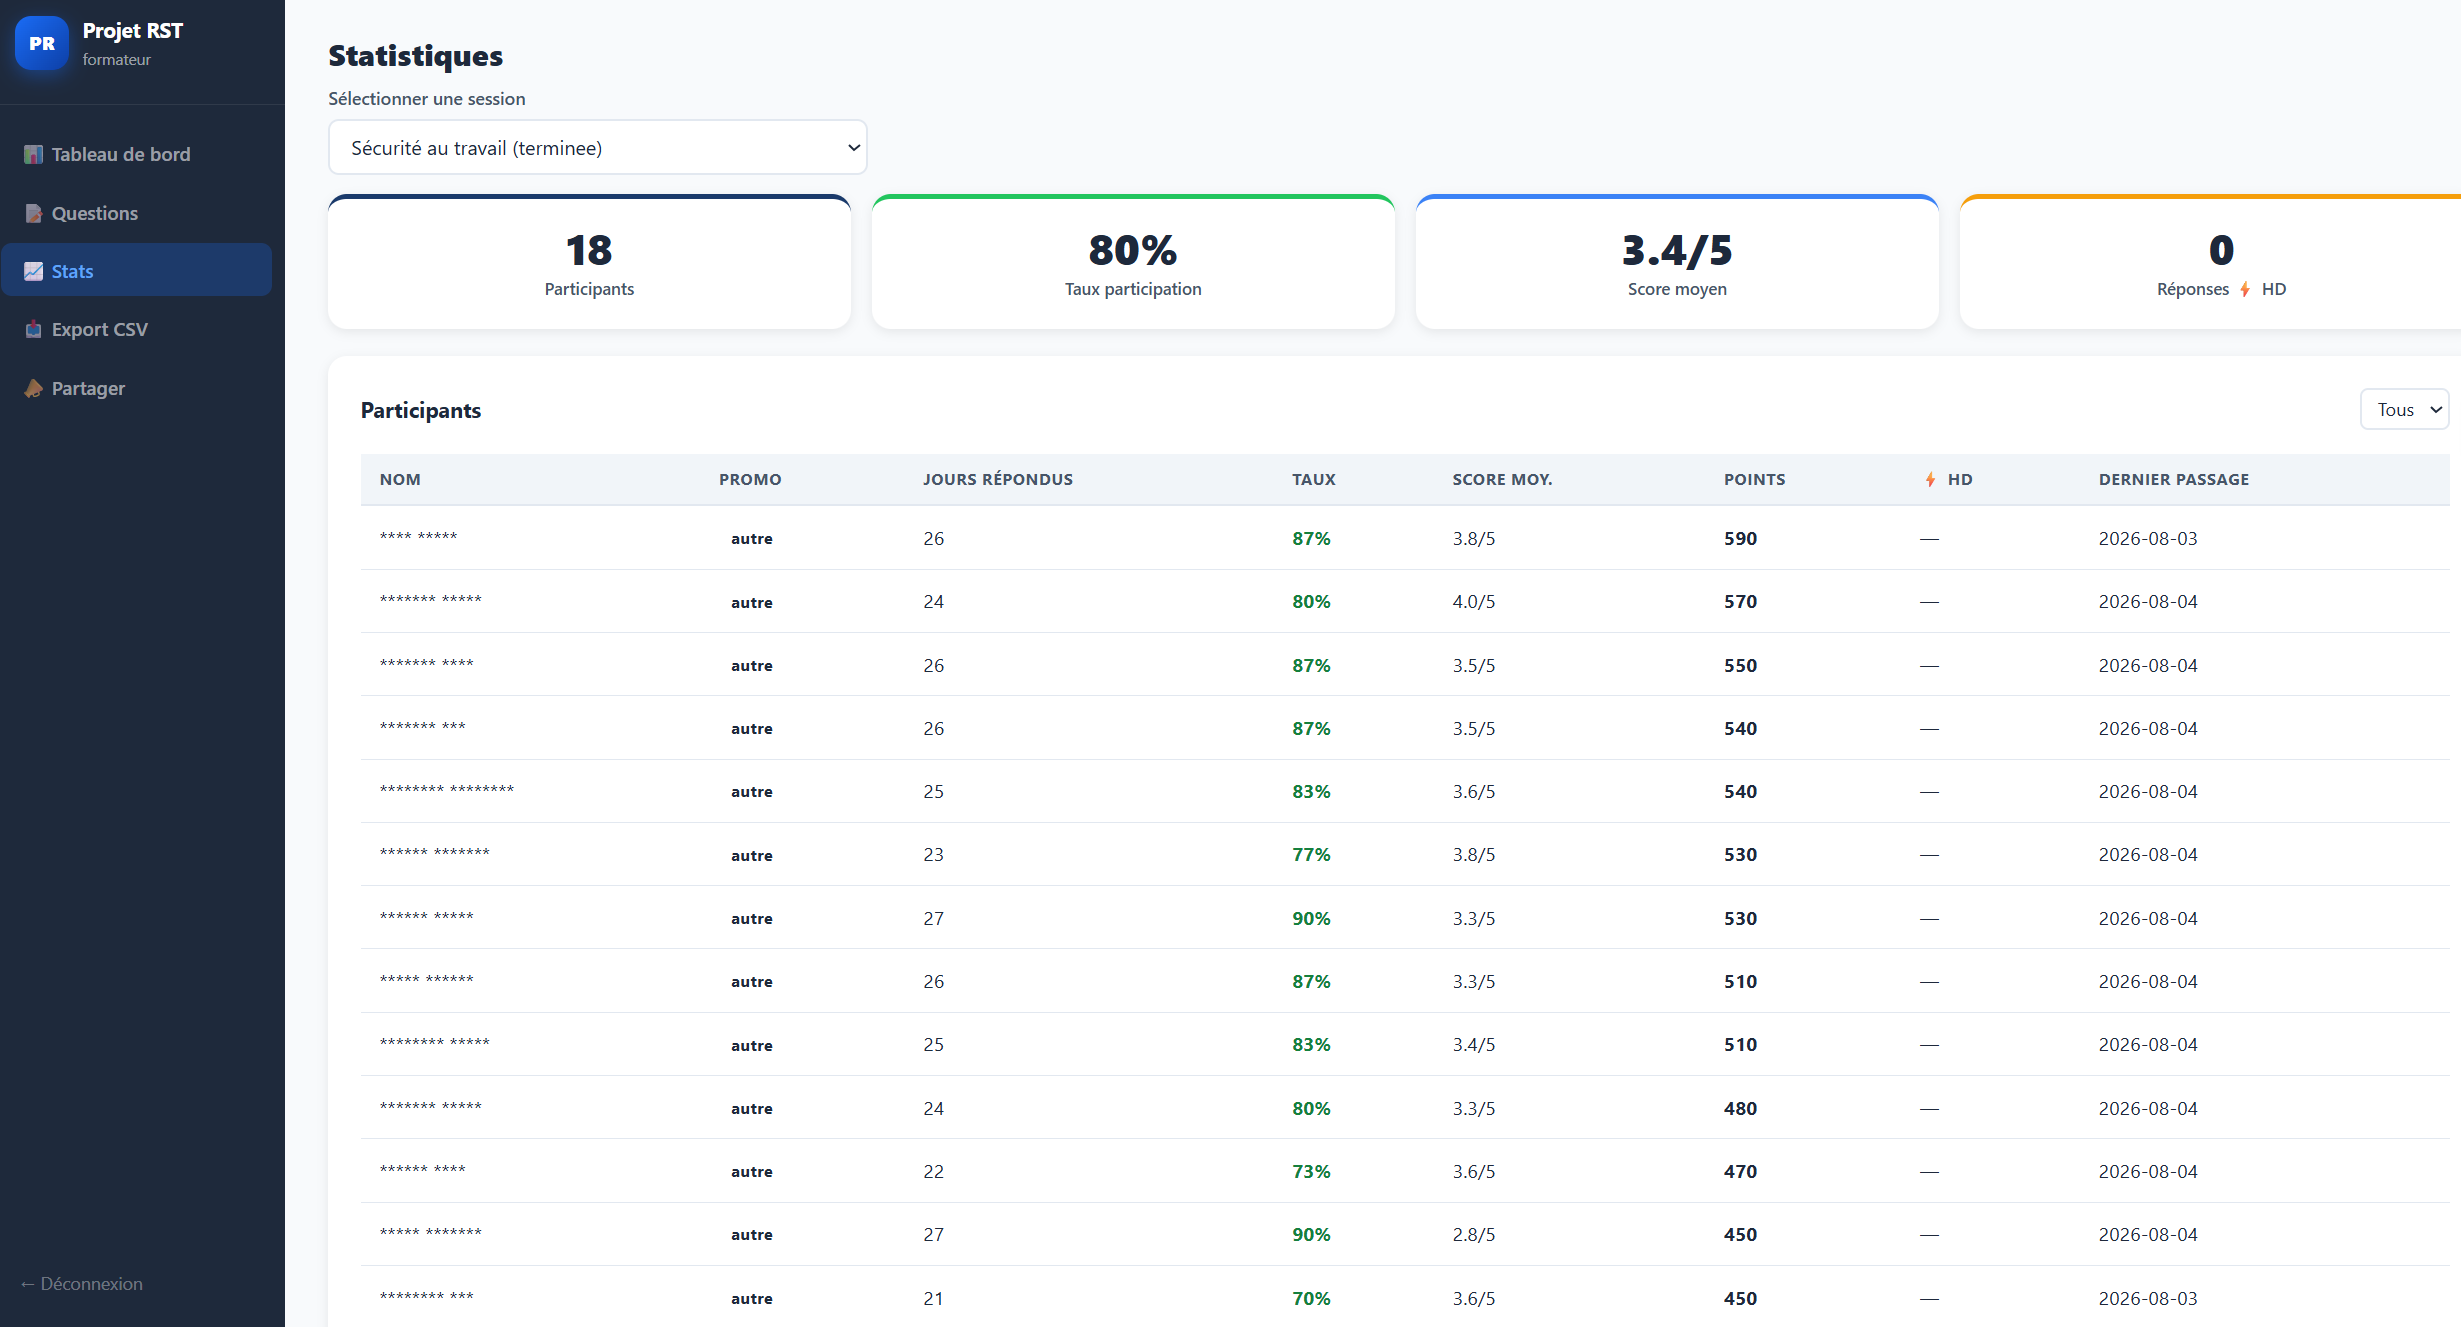Sort by the Taux column header
The width and height of the screenshot is (2461, 1327).
(x=1313, y=480)
